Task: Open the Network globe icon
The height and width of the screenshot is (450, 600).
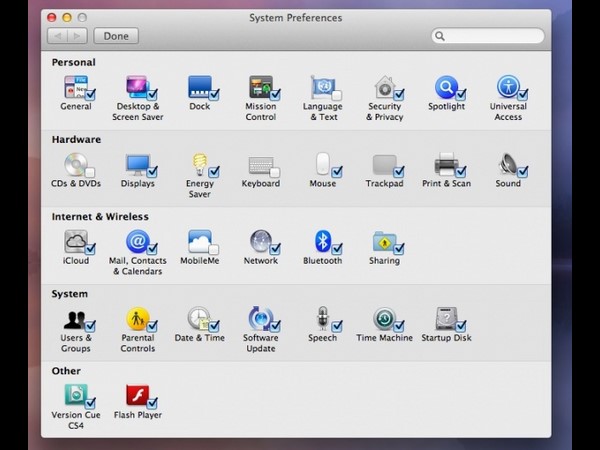Action: coord(261,241)
